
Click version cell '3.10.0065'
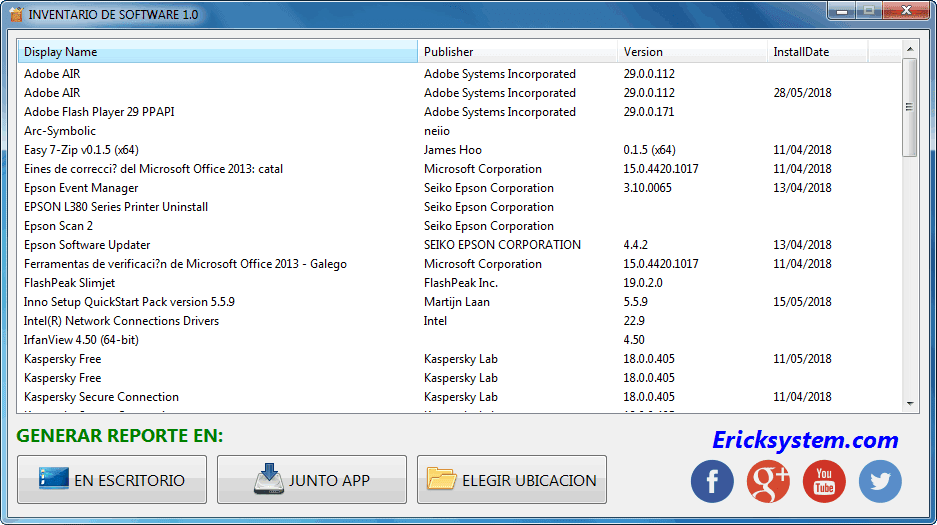coord(647,188)
